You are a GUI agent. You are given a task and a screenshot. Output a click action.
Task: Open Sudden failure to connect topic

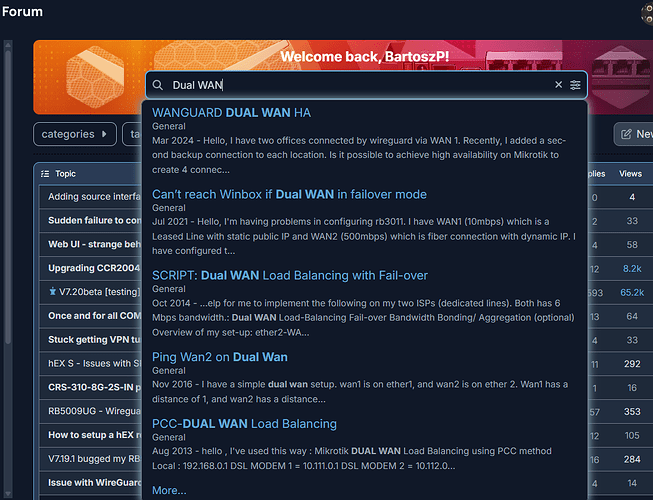click(95, 220)
